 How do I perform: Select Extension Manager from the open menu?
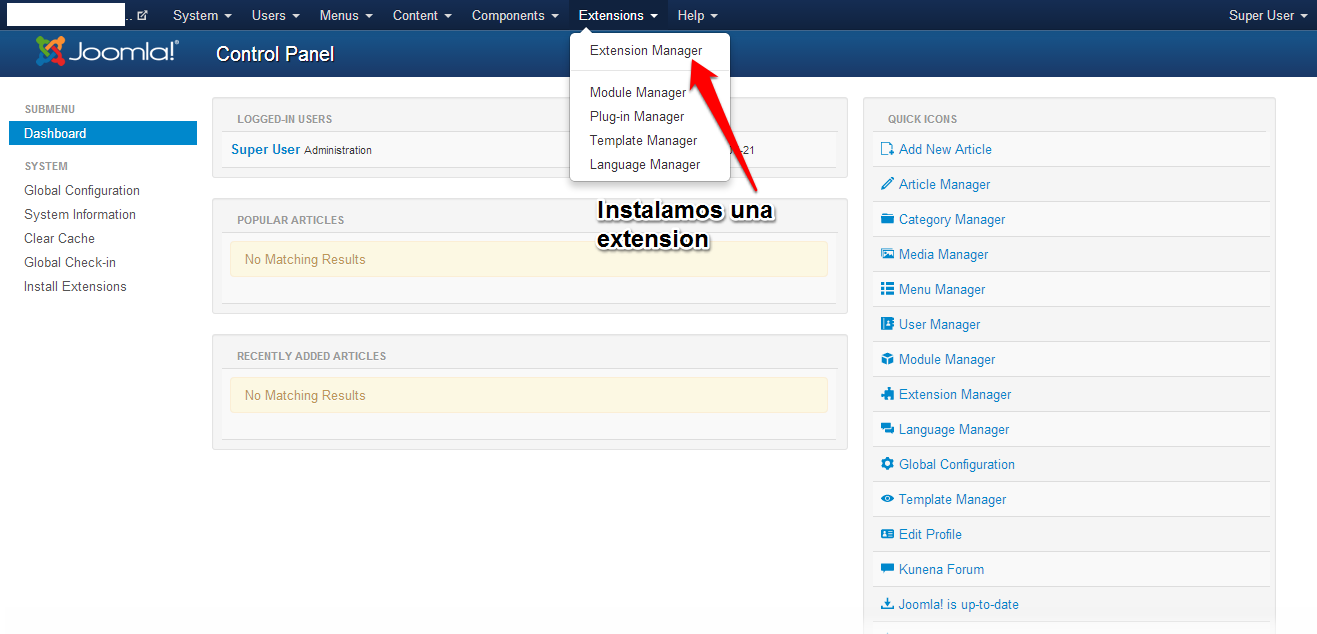tap(644, 50)
